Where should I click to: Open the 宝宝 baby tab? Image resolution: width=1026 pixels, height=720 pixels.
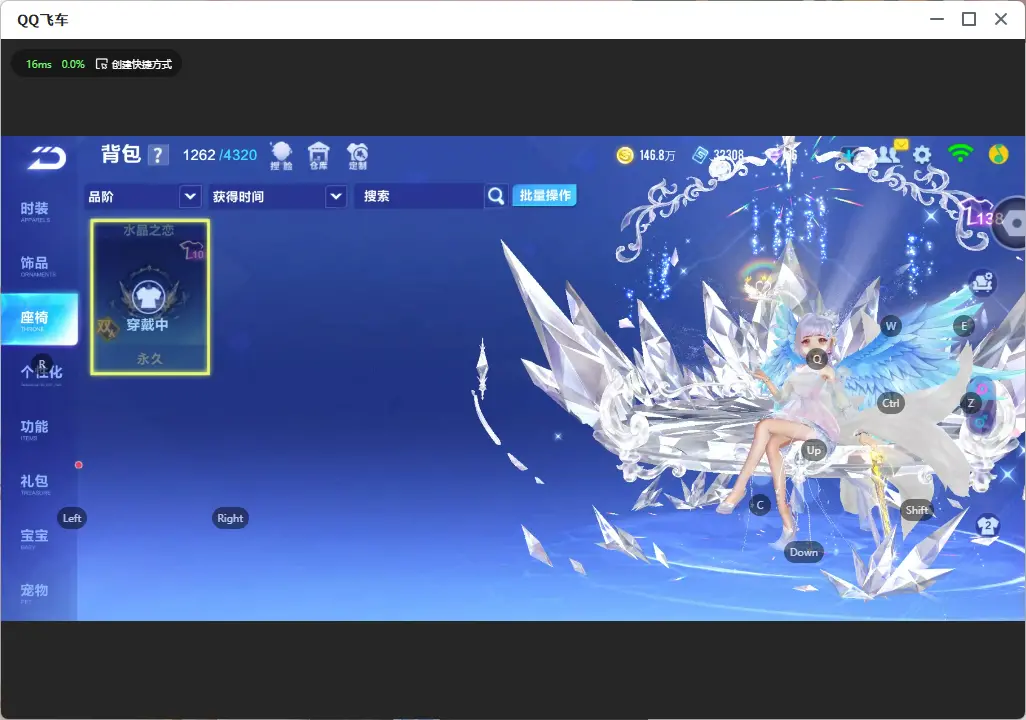[x=35, y=537]
